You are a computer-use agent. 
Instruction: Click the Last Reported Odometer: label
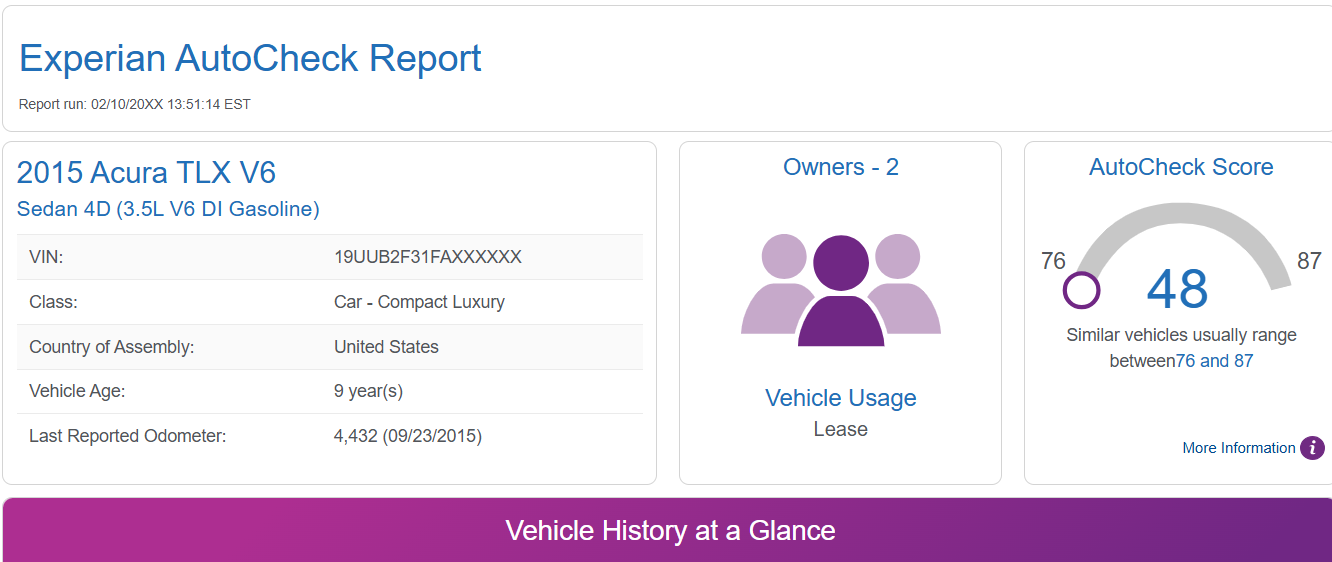tap(128, 436)
